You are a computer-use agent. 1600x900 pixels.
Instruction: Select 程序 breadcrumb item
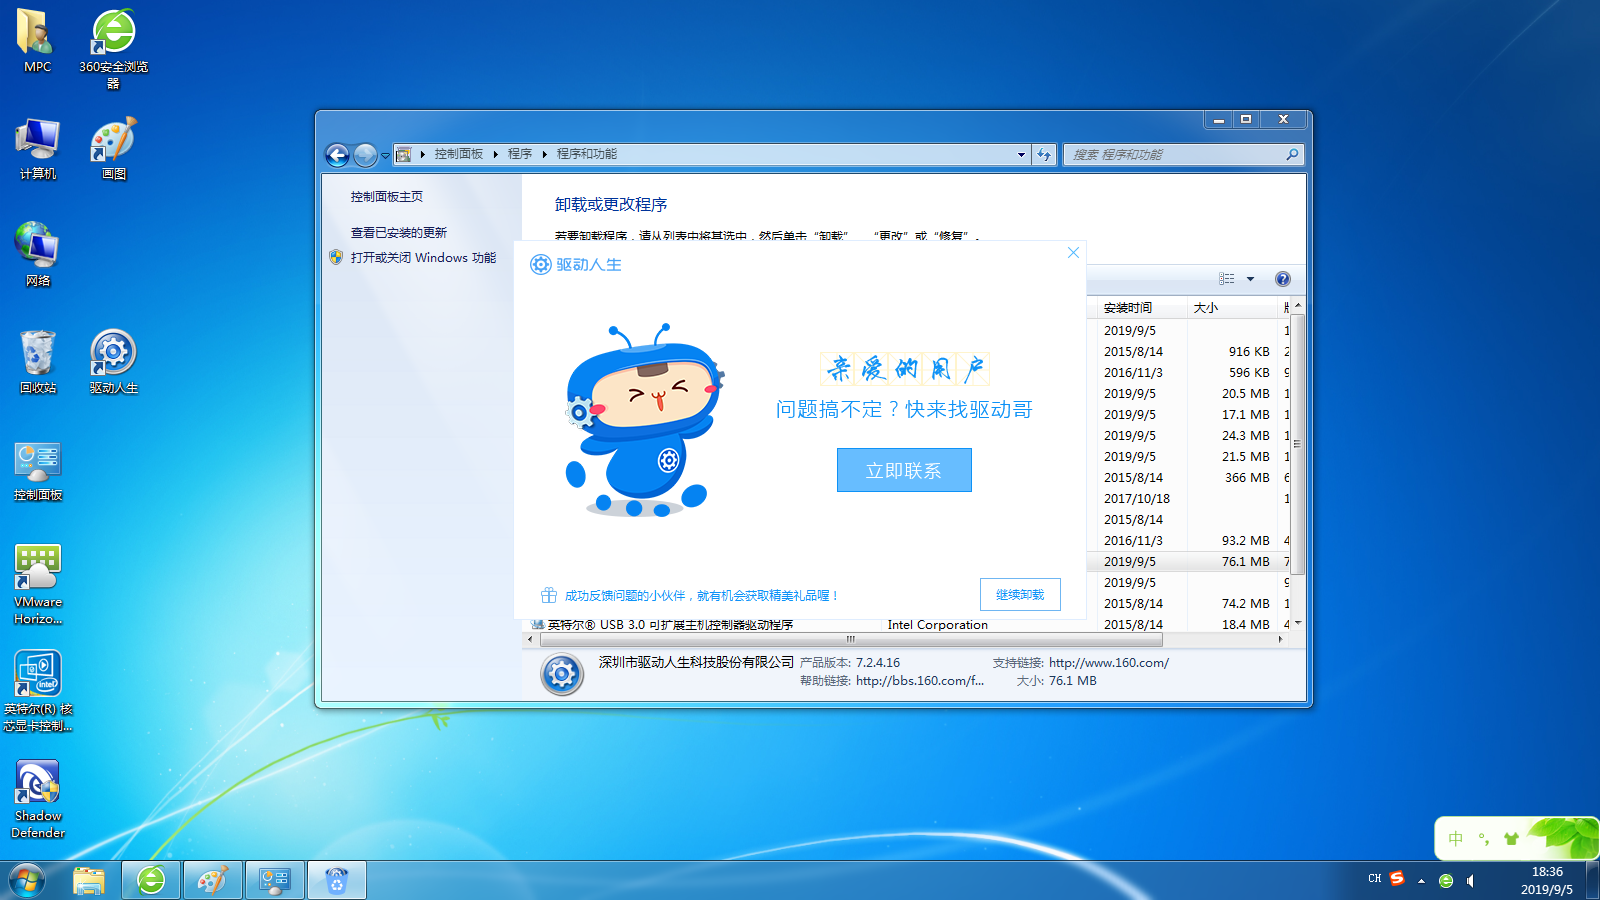pos(520,154)
